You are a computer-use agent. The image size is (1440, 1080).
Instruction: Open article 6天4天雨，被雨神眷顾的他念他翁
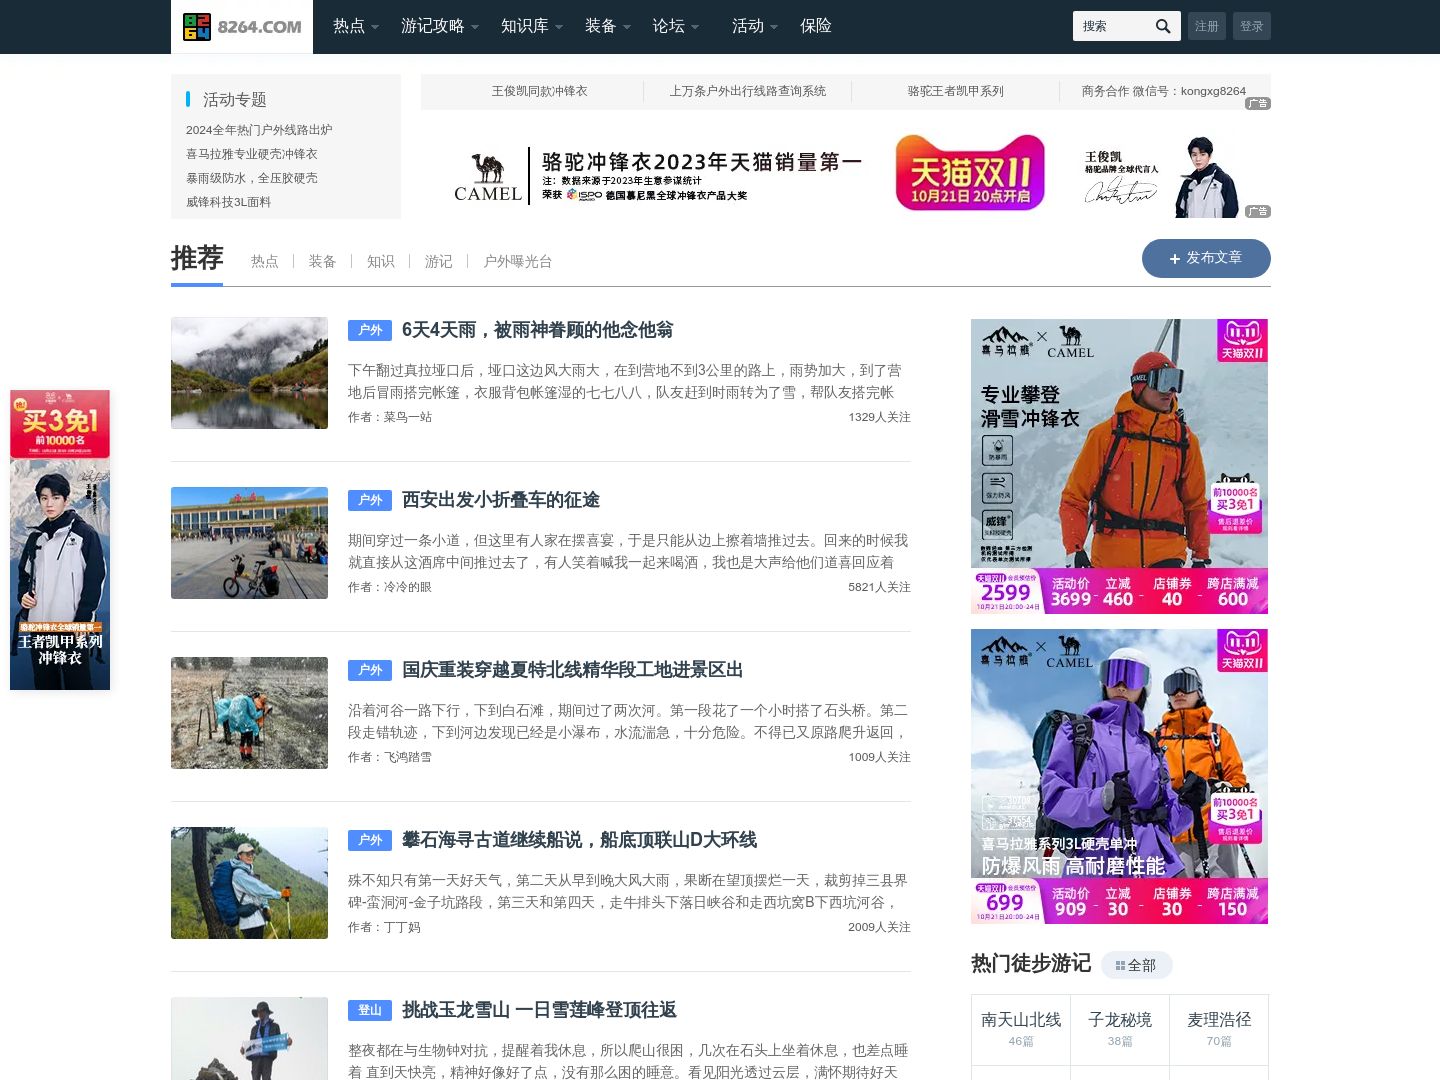[x=537, y=330]
